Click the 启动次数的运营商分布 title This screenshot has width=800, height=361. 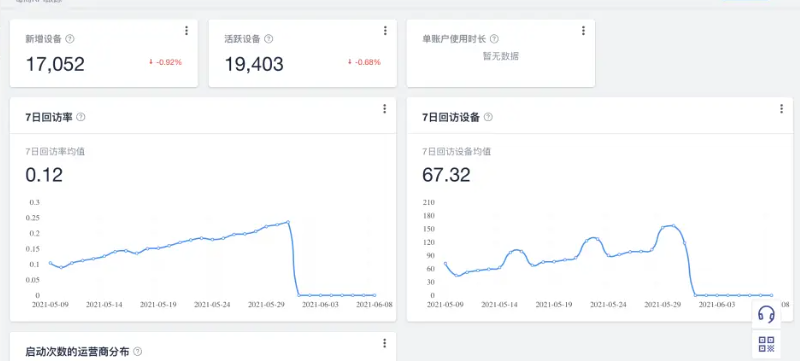click(77, 351)
